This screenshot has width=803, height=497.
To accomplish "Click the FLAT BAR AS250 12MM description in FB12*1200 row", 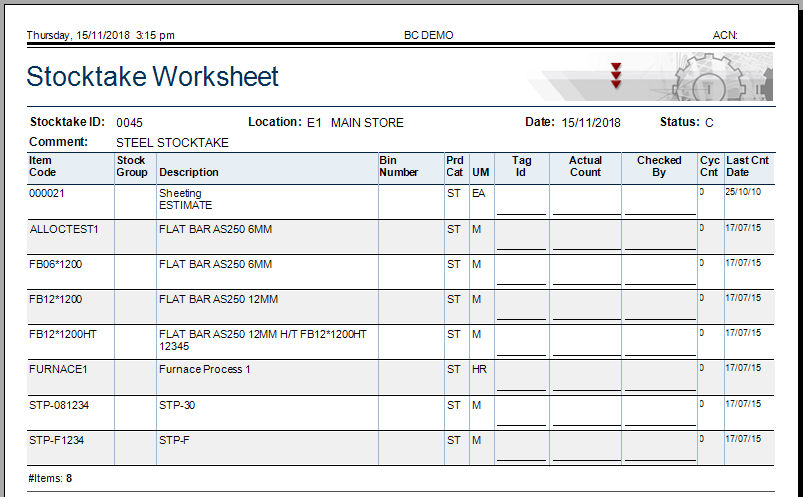I will click(218, 299).
